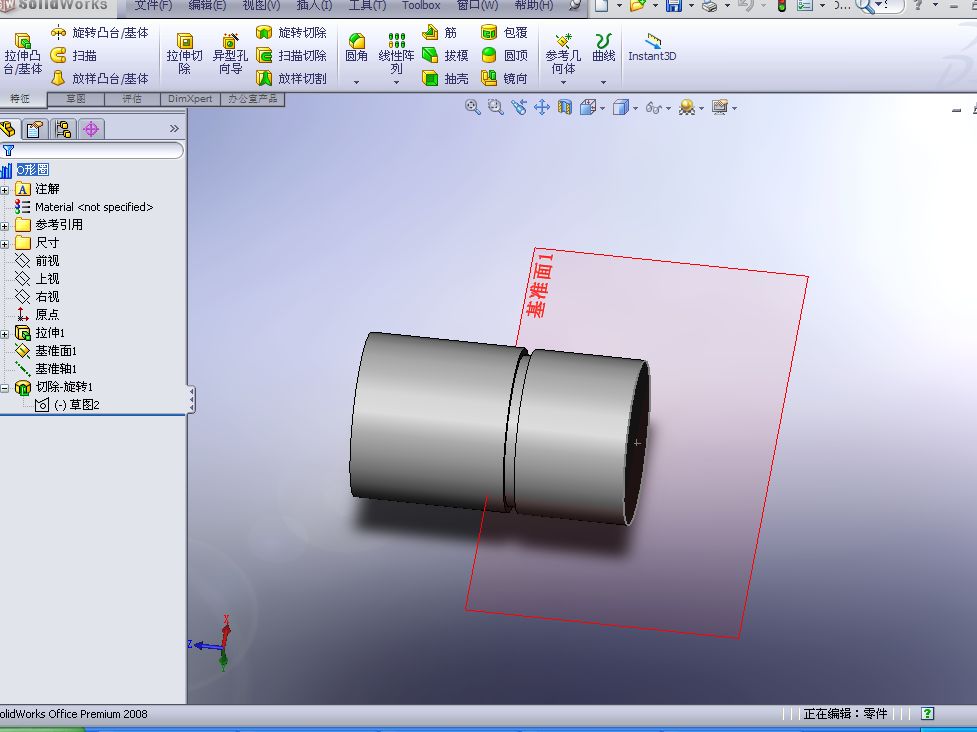The width and height of the screenshot is (977, 732).
Task: Toggle the Section View icon
Action: pyautogui.click(x=565, y=107)
